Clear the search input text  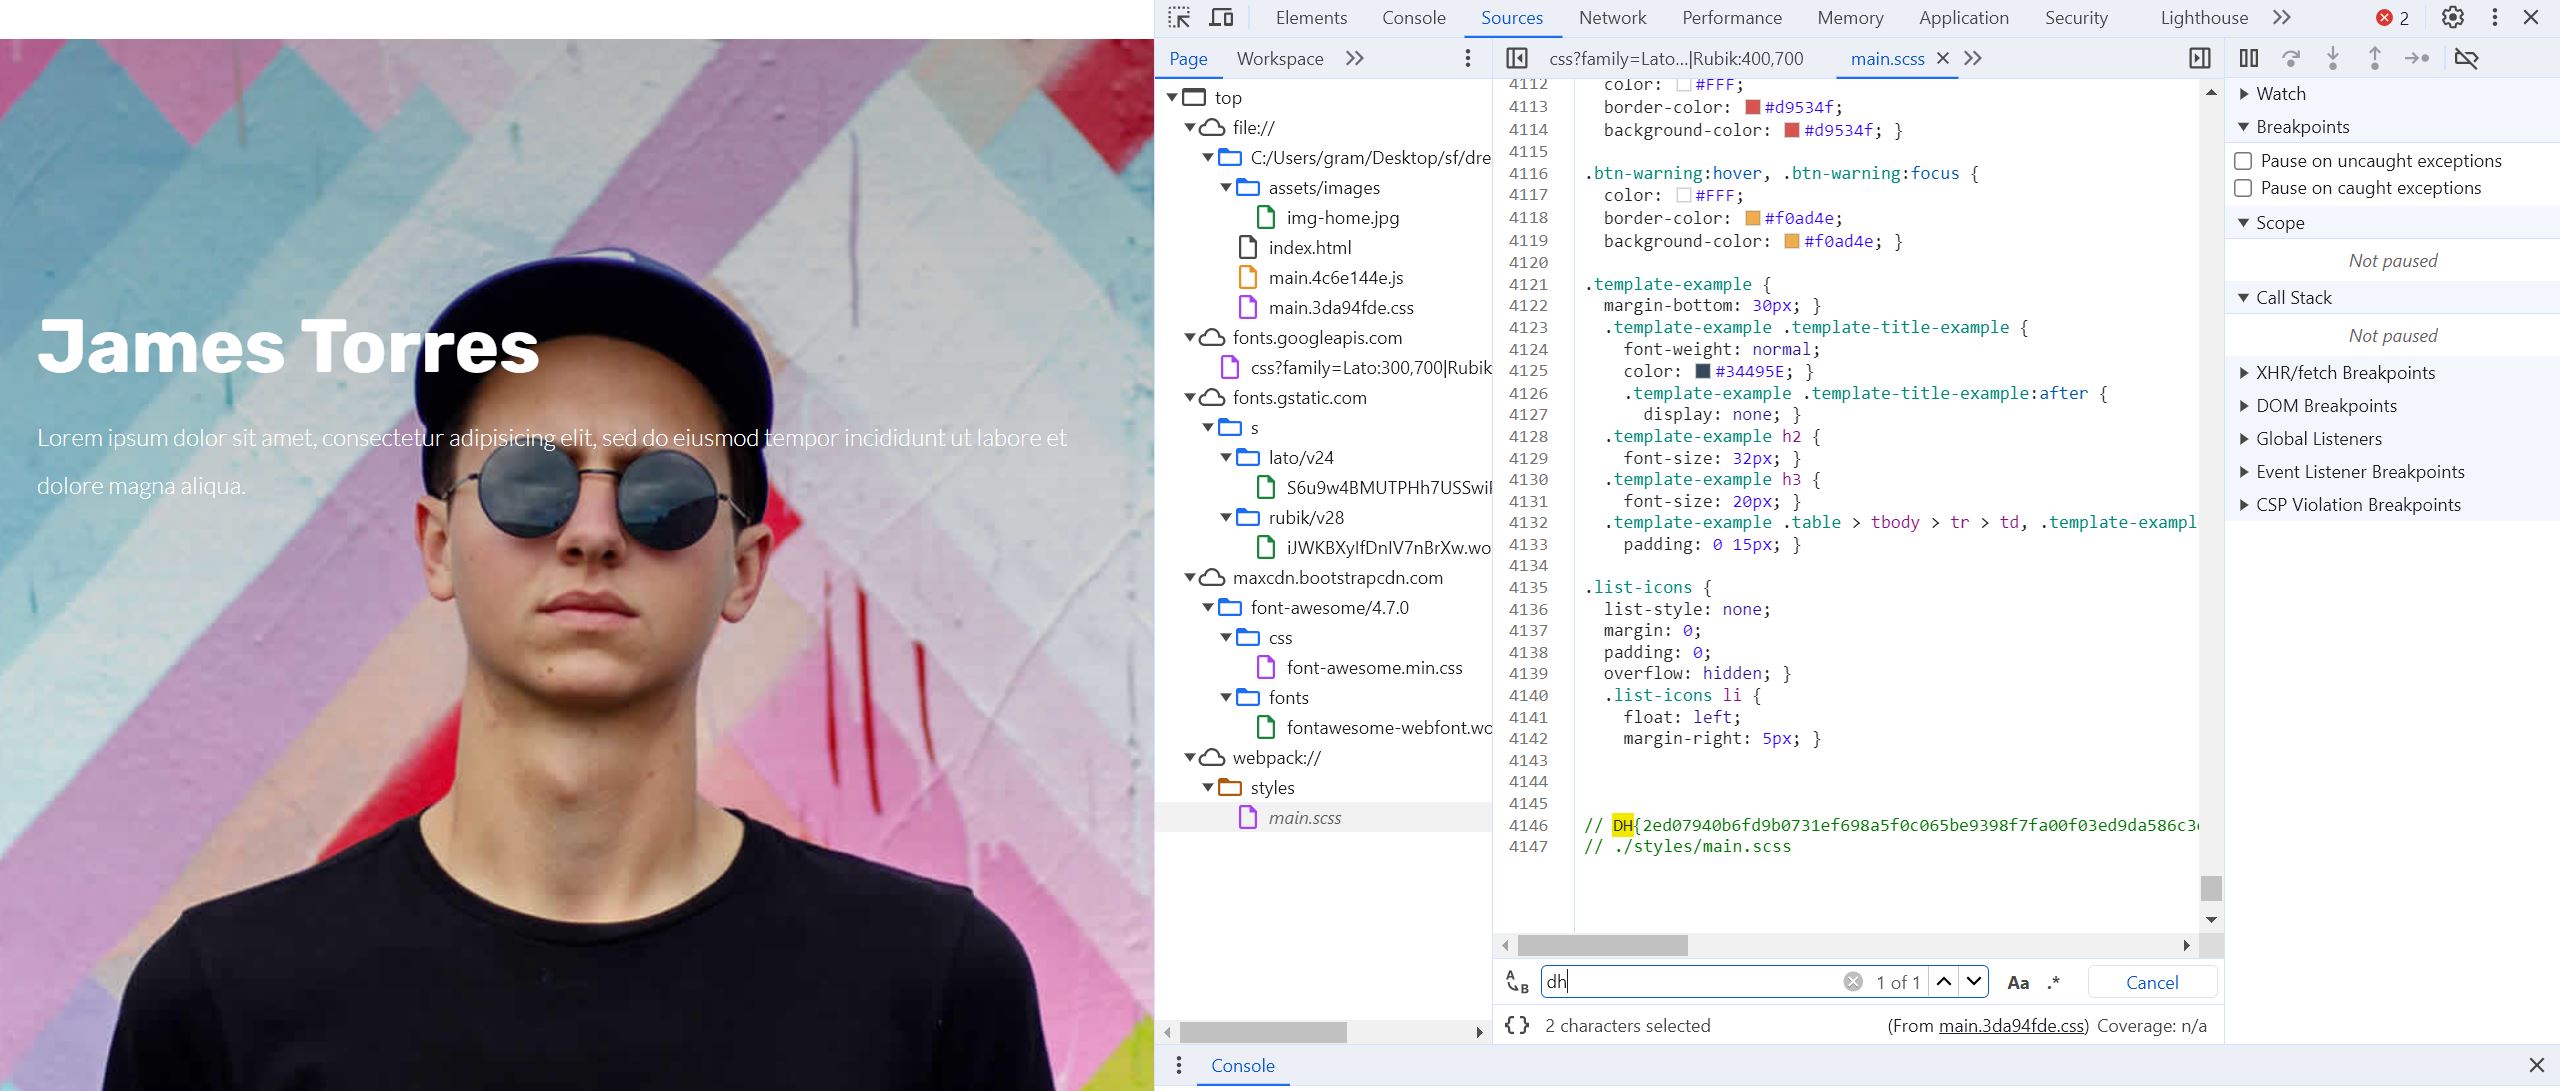click(1852, 982)
